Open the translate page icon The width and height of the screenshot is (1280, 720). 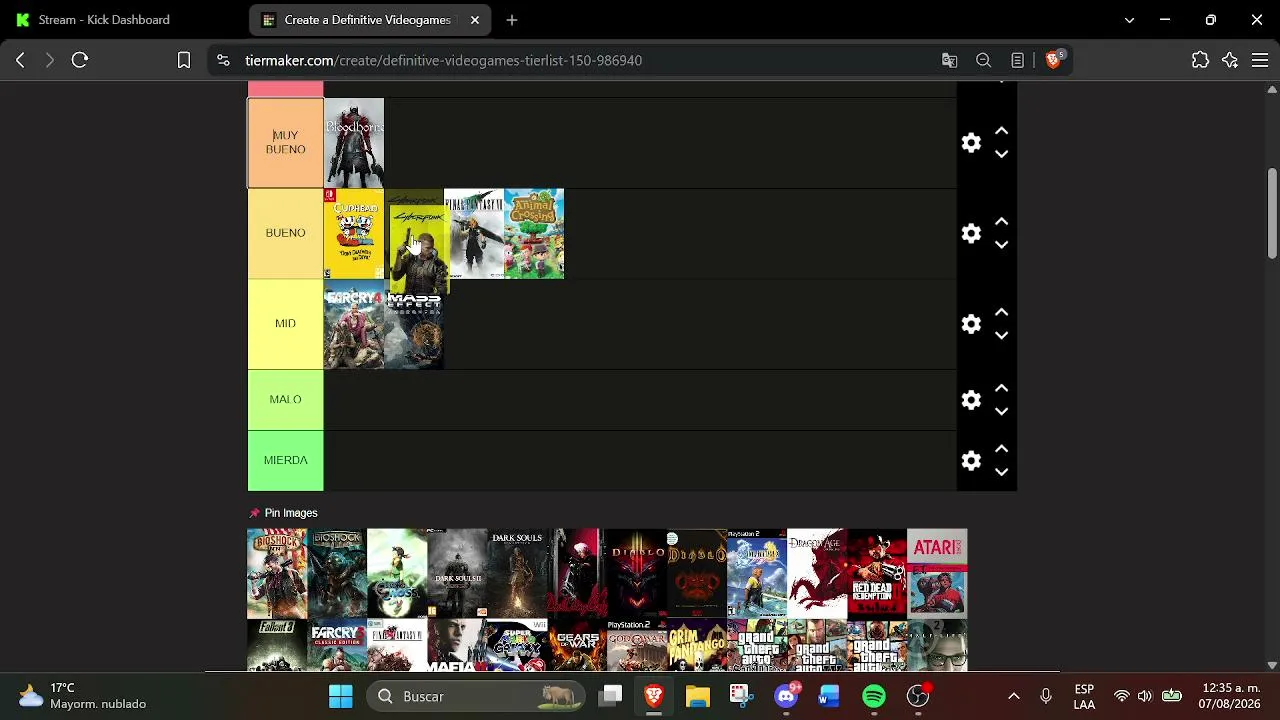[950, 60]
